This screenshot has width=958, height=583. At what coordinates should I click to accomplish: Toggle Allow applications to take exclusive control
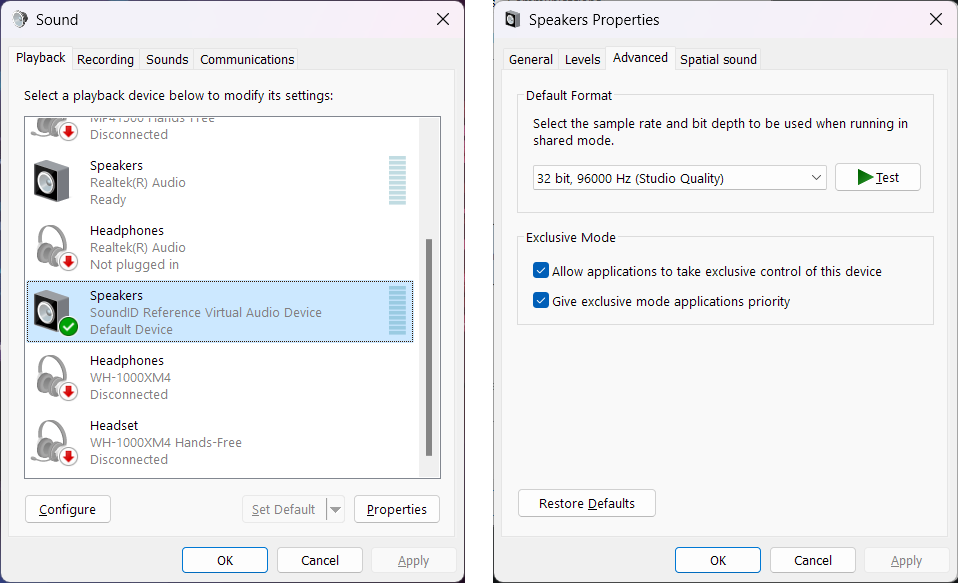tap(541, 271)
